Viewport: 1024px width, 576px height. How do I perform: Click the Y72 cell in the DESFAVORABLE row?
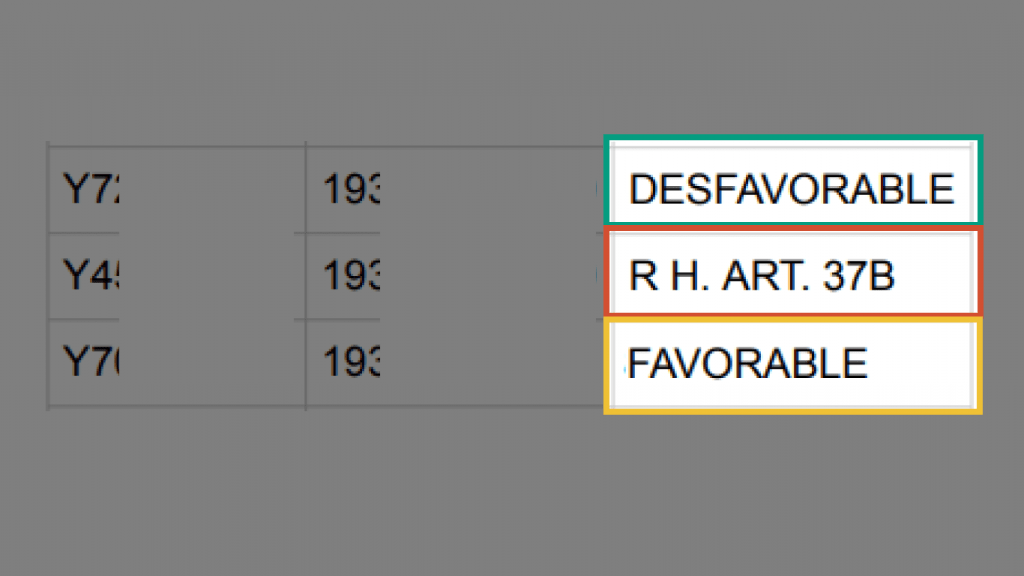pos(177,189)
